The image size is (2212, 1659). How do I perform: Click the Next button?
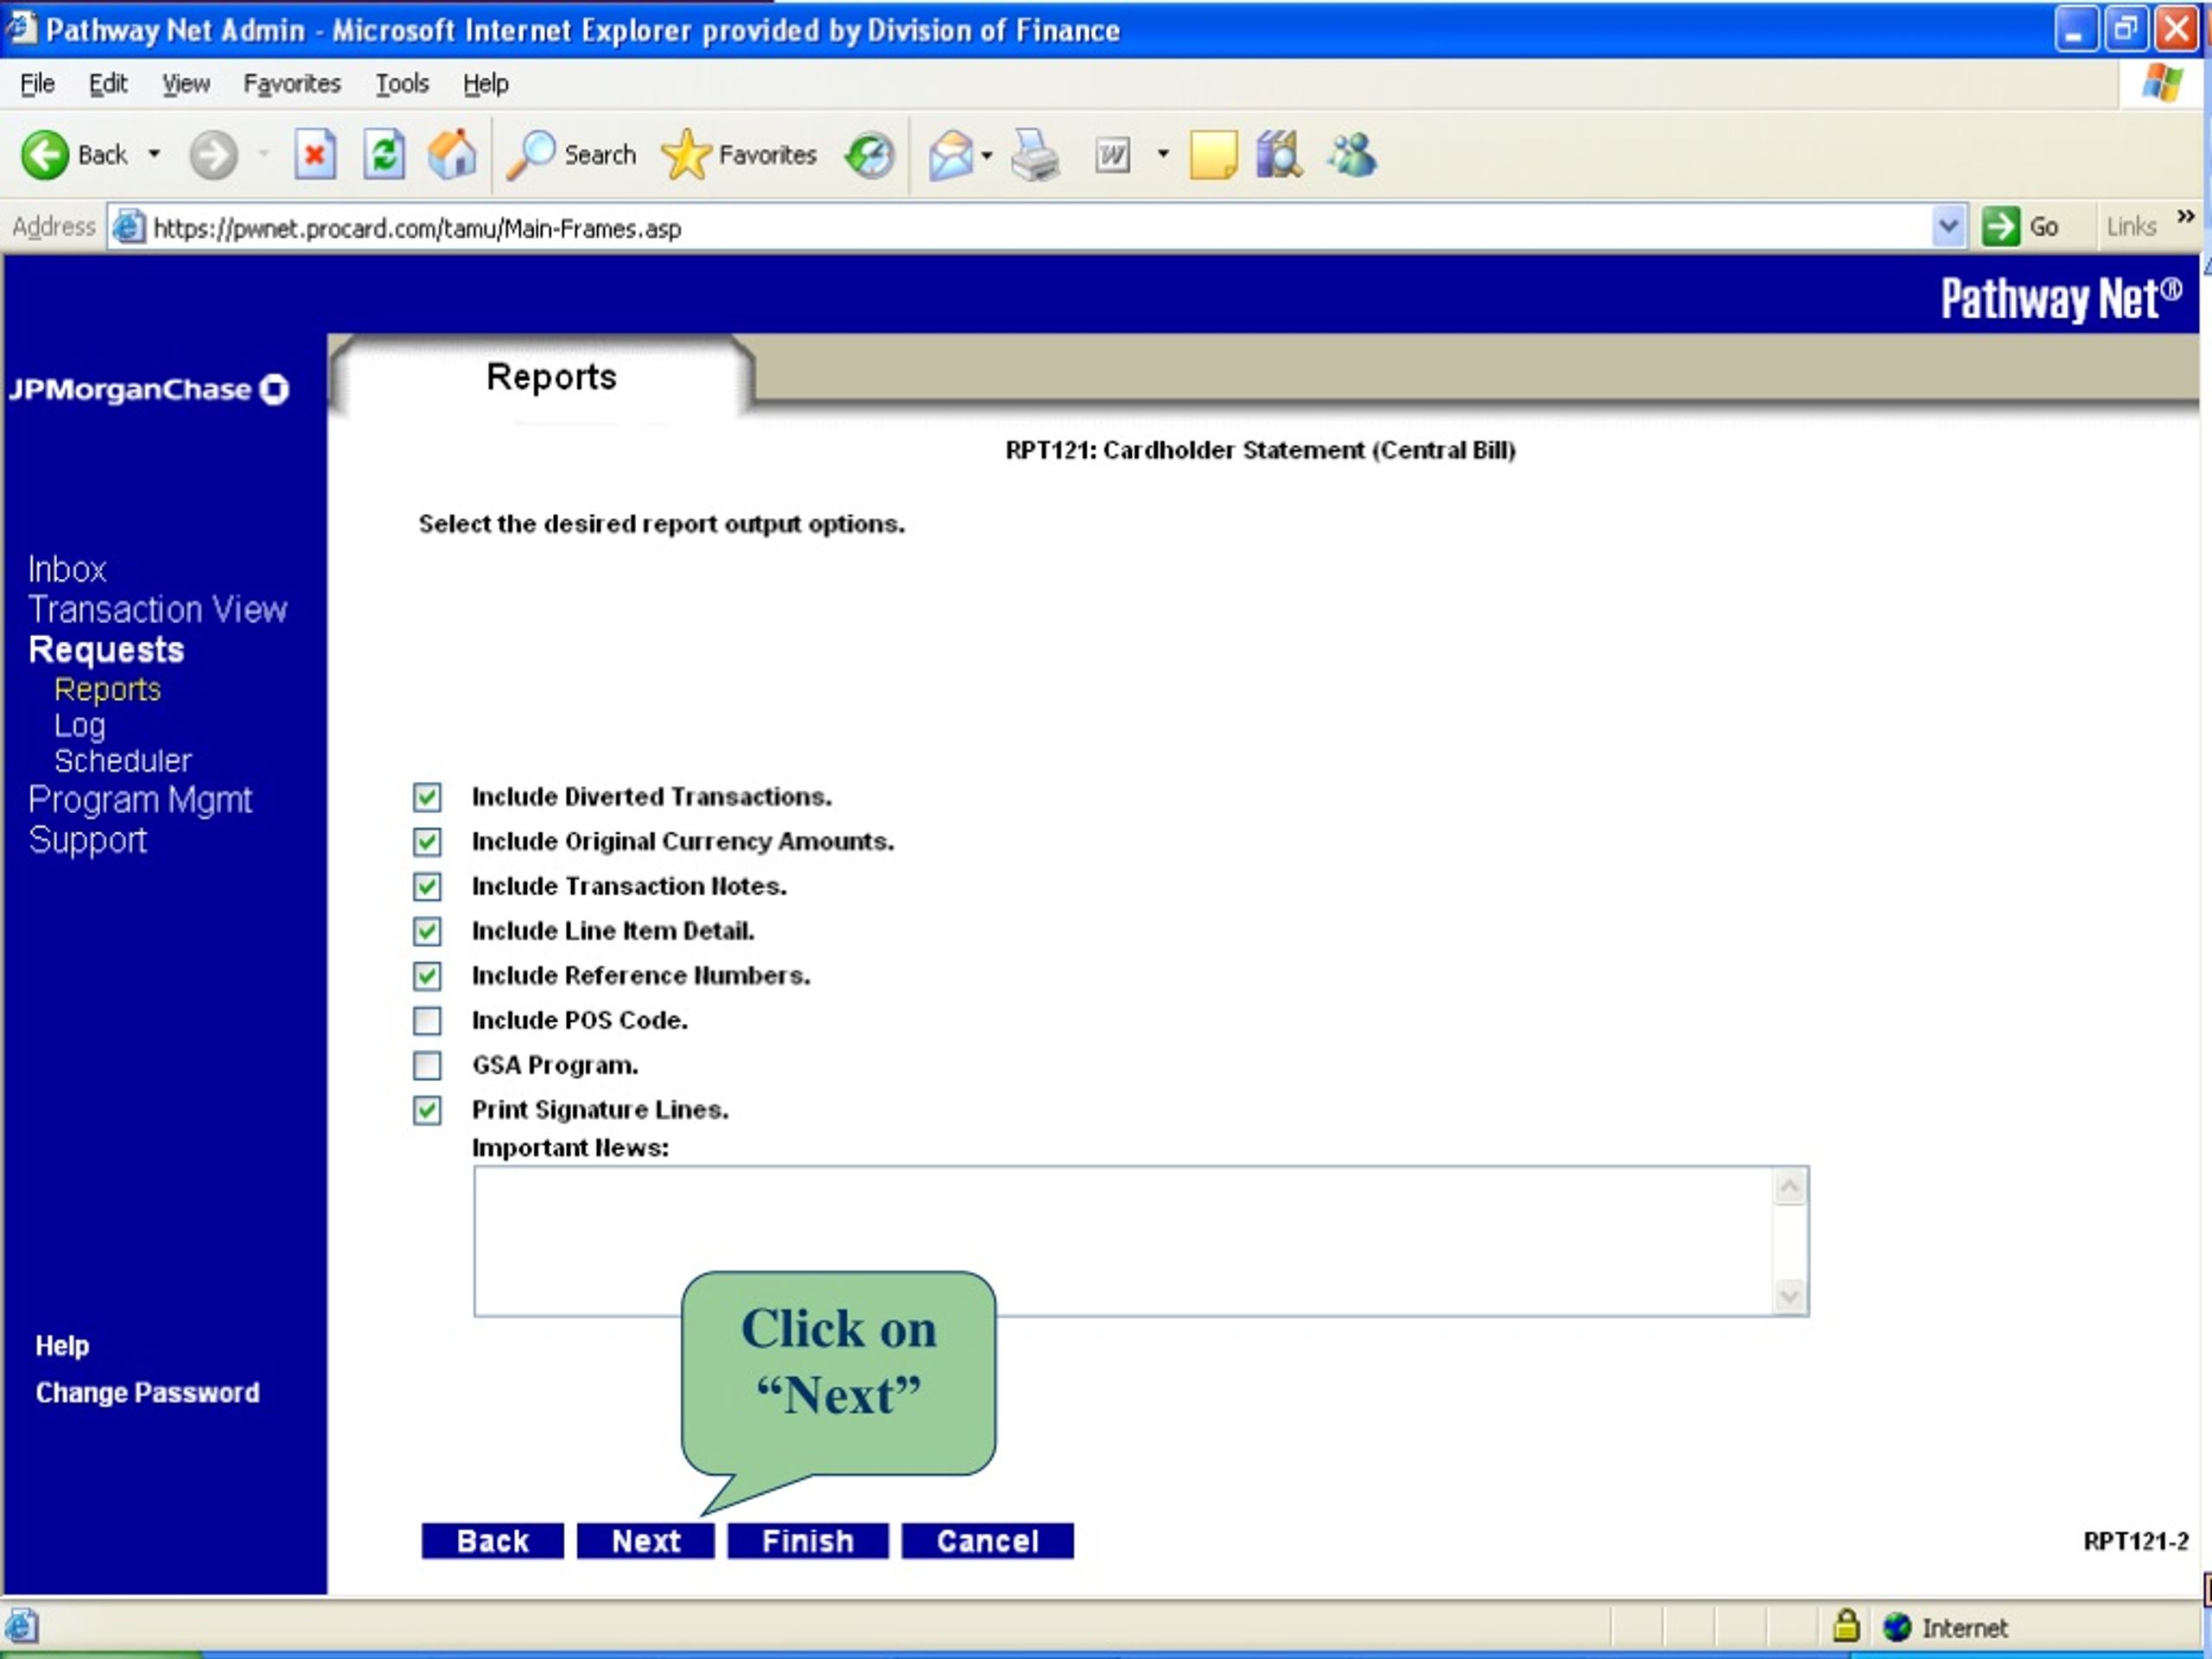646,1541
